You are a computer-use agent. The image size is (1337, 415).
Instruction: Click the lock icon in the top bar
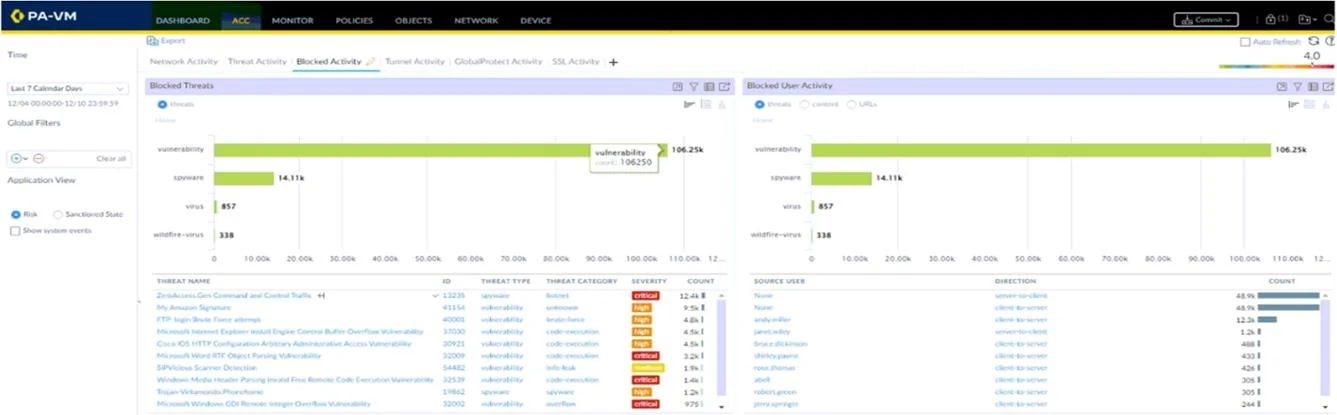[1270, 19]
